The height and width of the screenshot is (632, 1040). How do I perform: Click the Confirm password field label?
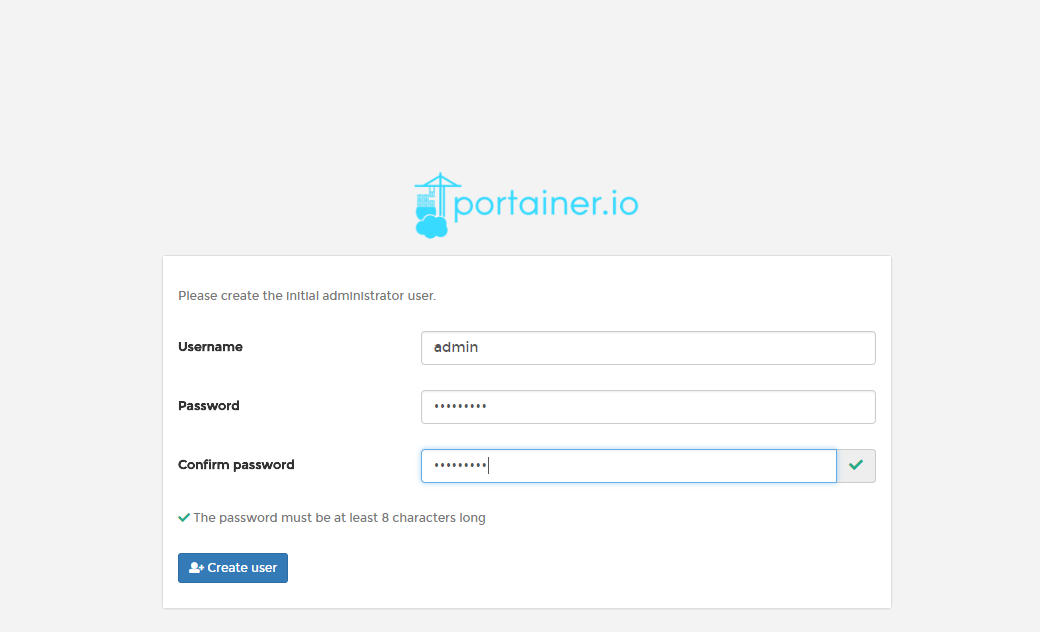(x=236, y=465)
